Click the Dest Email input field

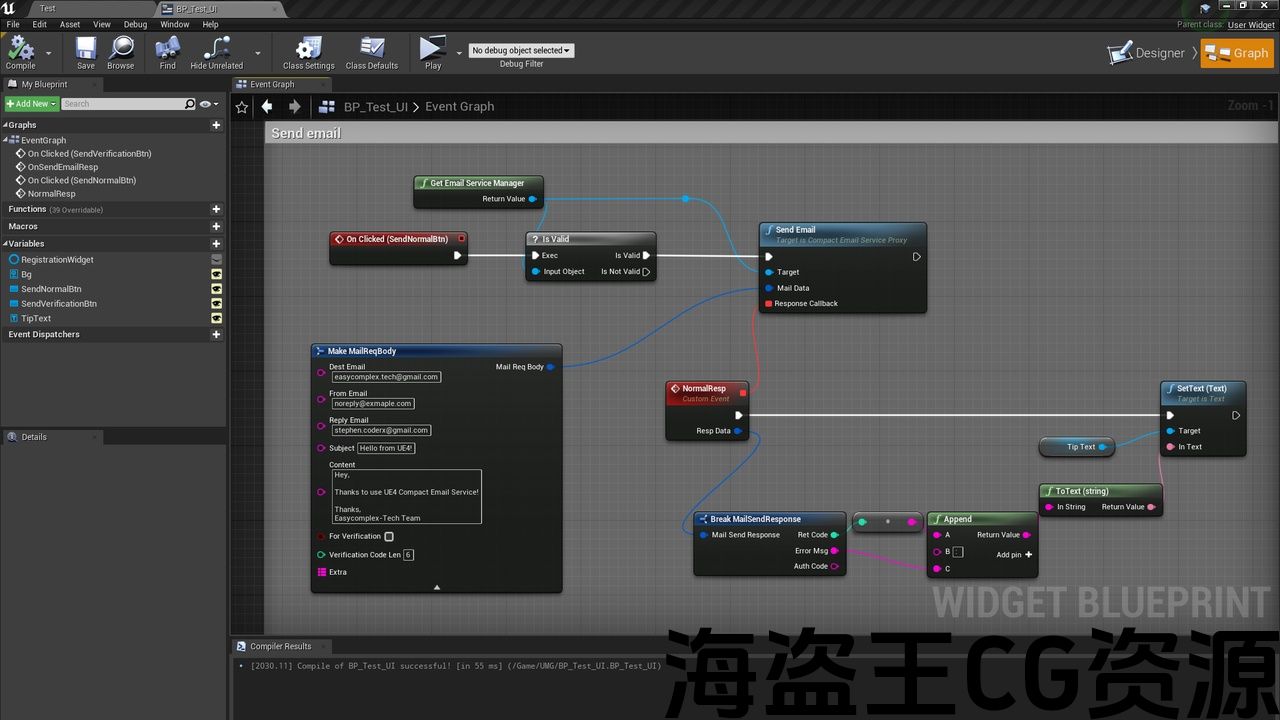tap(386, 377)
